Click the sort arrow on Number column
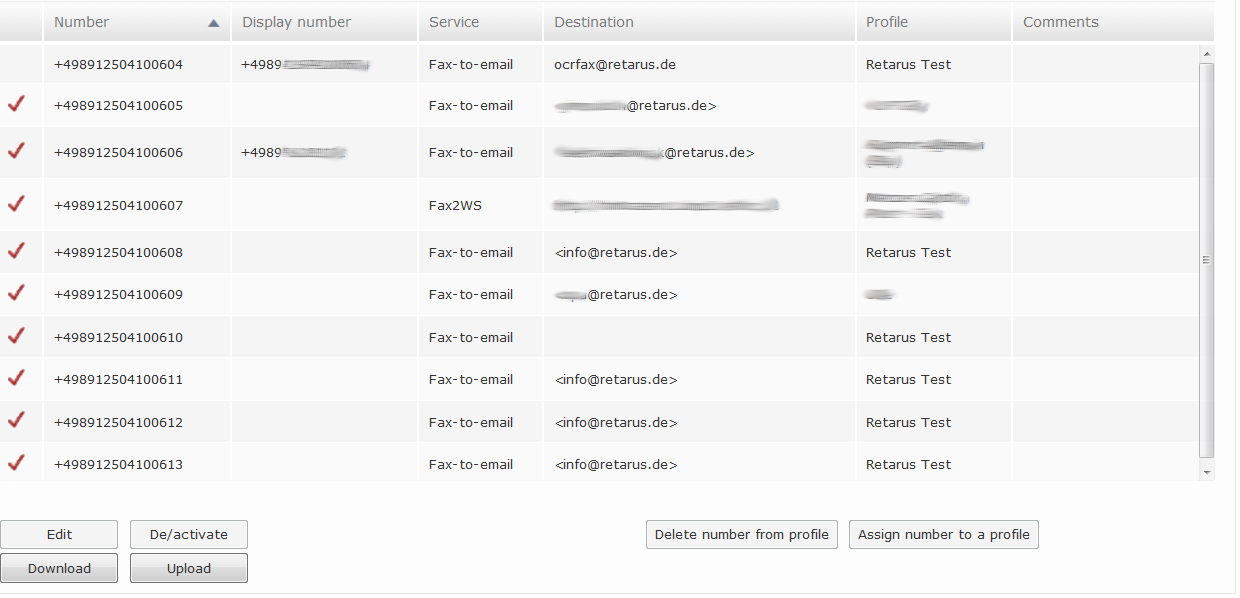1240x598 pixels. 213,22
